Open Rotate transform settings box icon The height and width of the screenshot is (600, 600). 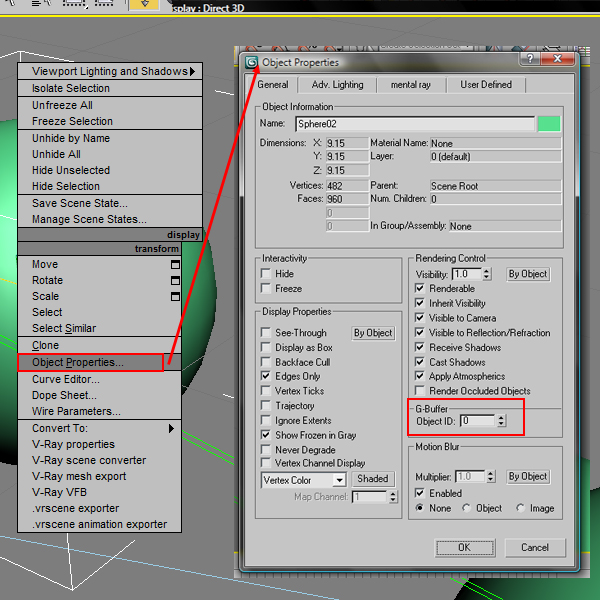click(175, 281)
